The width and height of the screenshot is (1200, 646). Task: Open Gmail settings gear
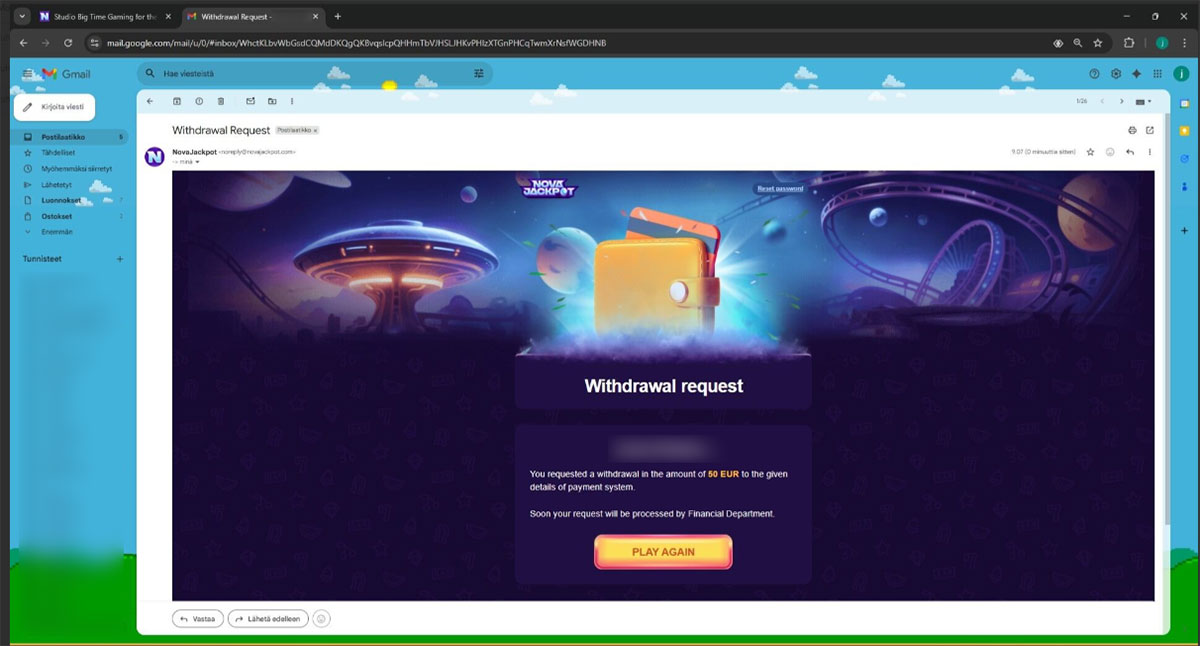[x=1116, y=74]
